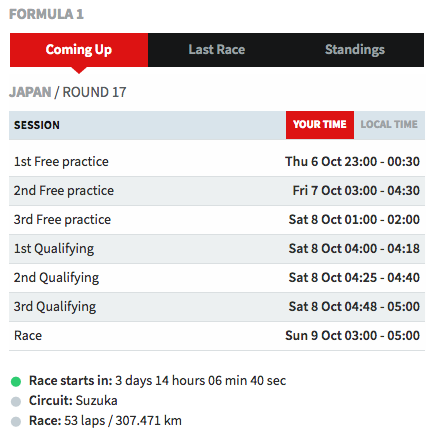Toggle schedule to Your Time
Viewport: 438px width, 448px height.
click(320, 125)
